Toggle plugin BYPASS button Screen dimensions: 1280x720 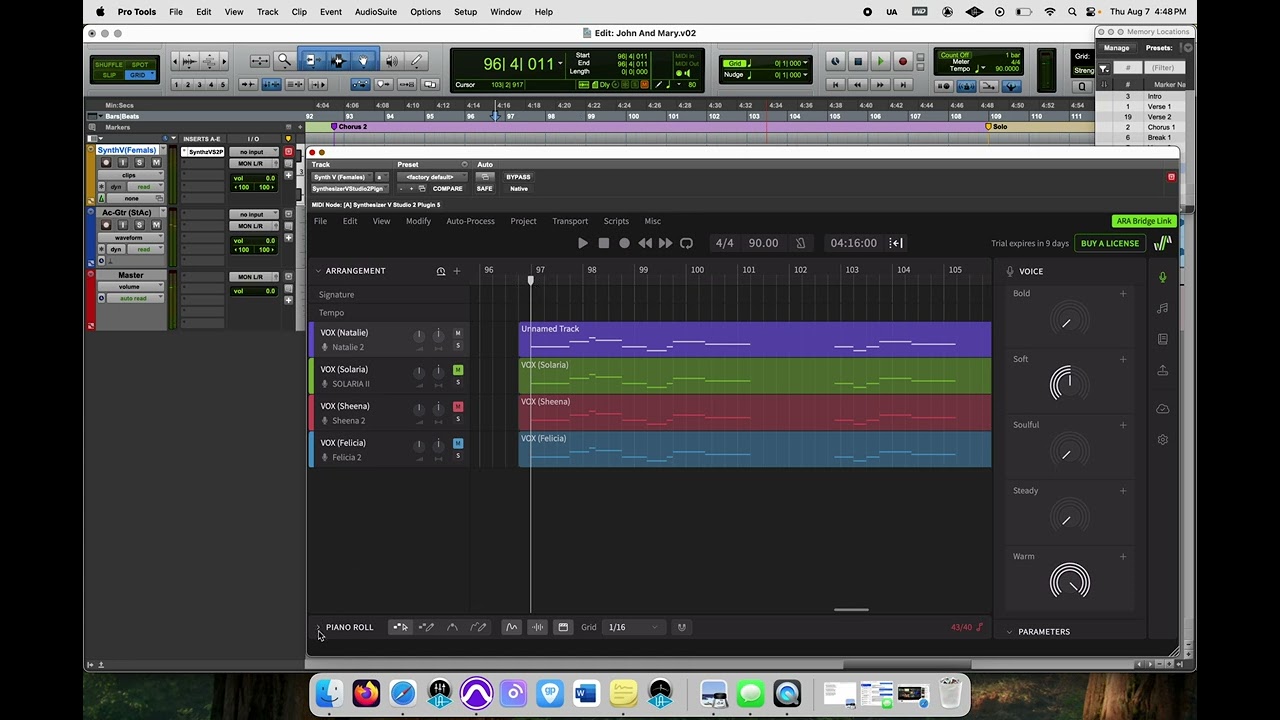518,177
